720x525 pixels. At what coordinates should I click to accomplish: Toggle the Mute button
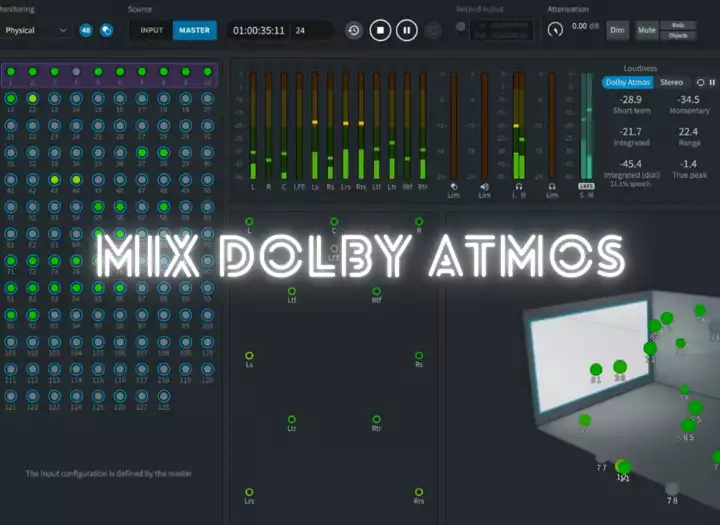(647, 30)
